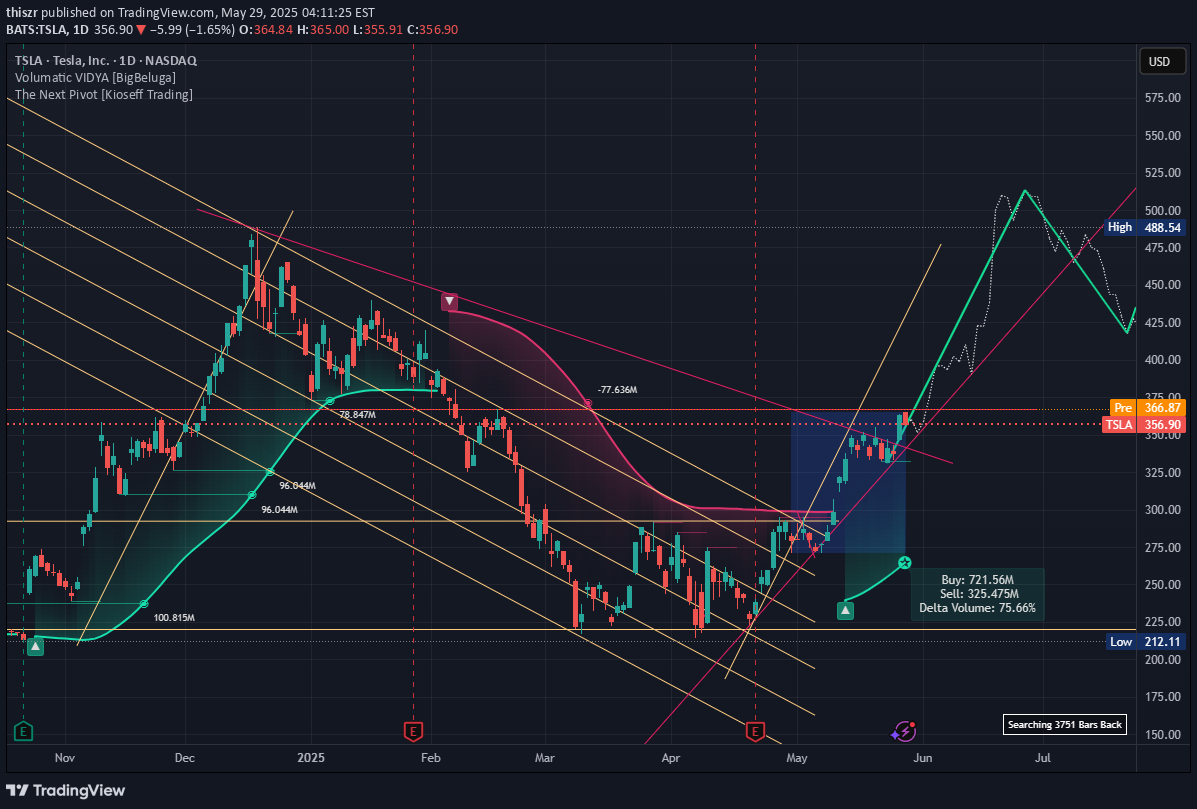
Task: Click the 'Searching 3751 Bars Back' label
Action: (x=1064, y=724)
